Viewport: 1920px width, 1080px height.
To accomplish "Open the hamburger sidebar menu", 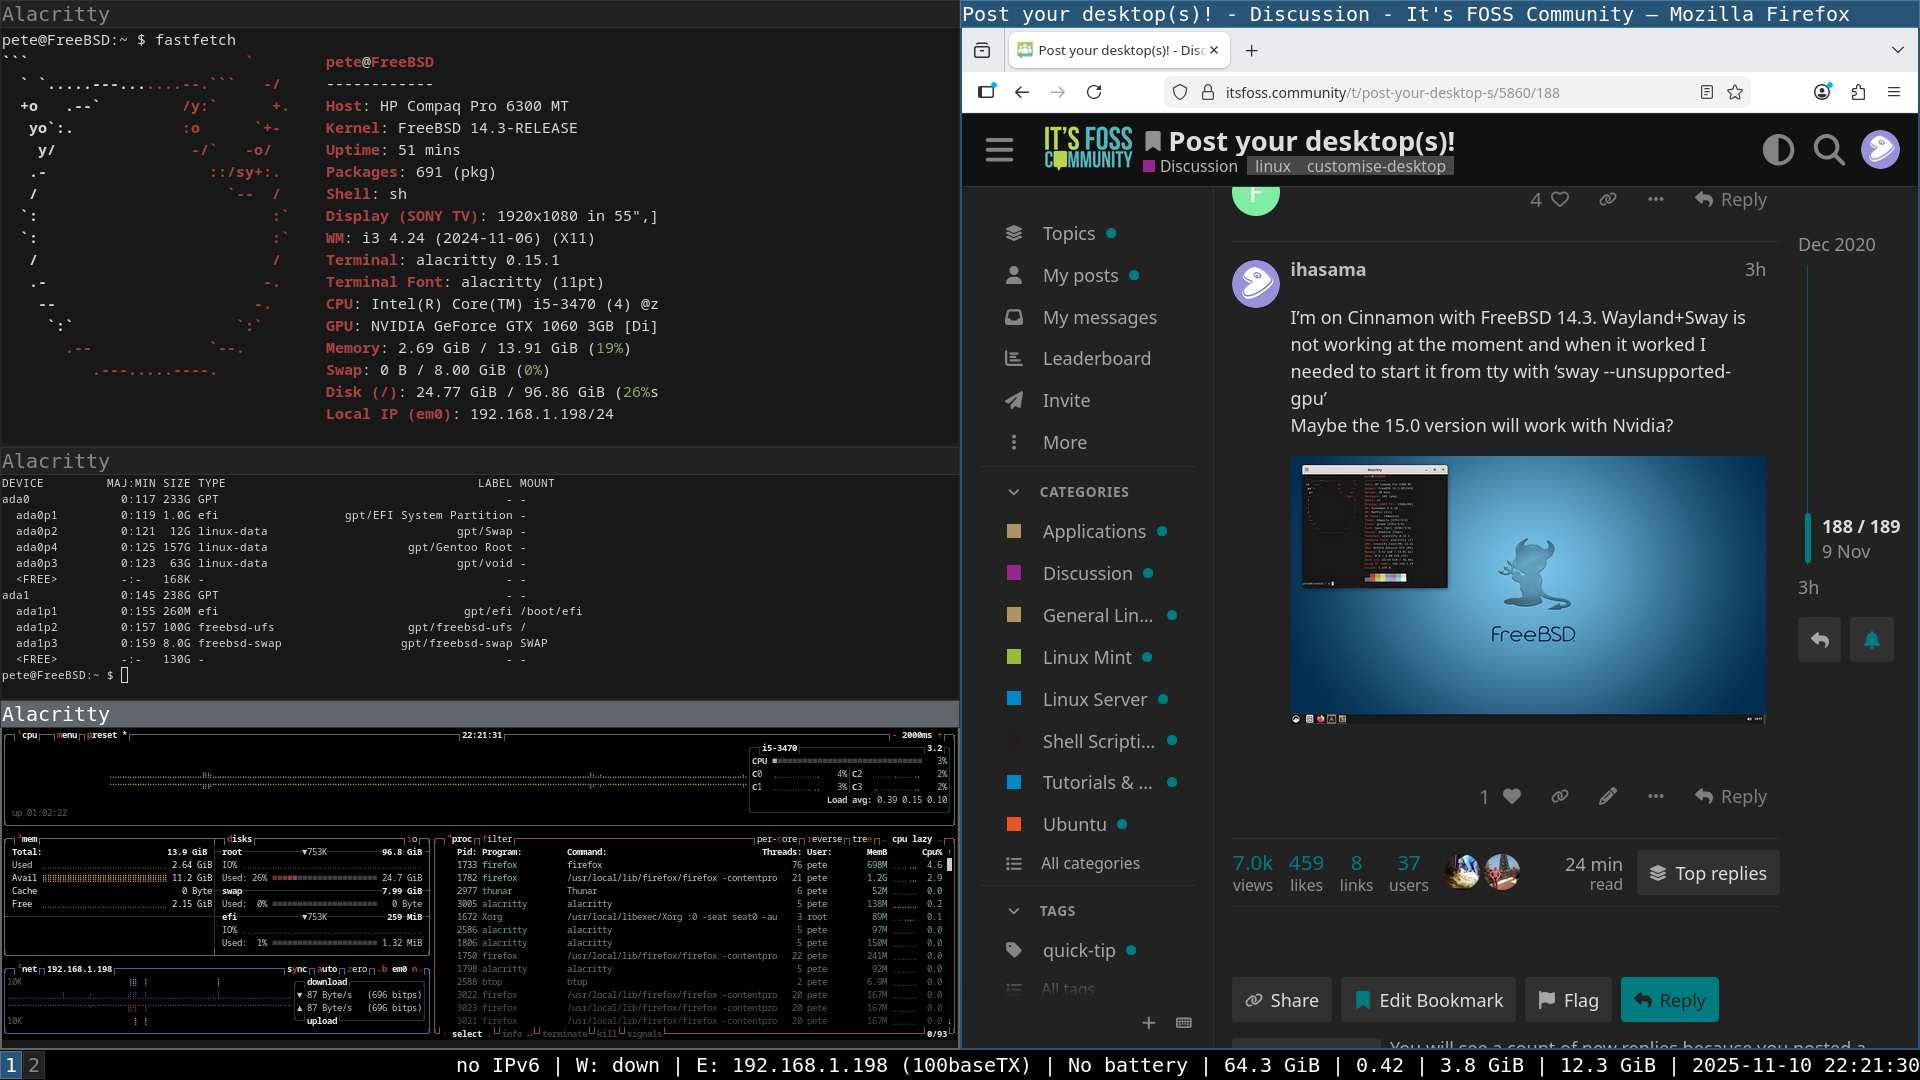I will coord(999,150).
